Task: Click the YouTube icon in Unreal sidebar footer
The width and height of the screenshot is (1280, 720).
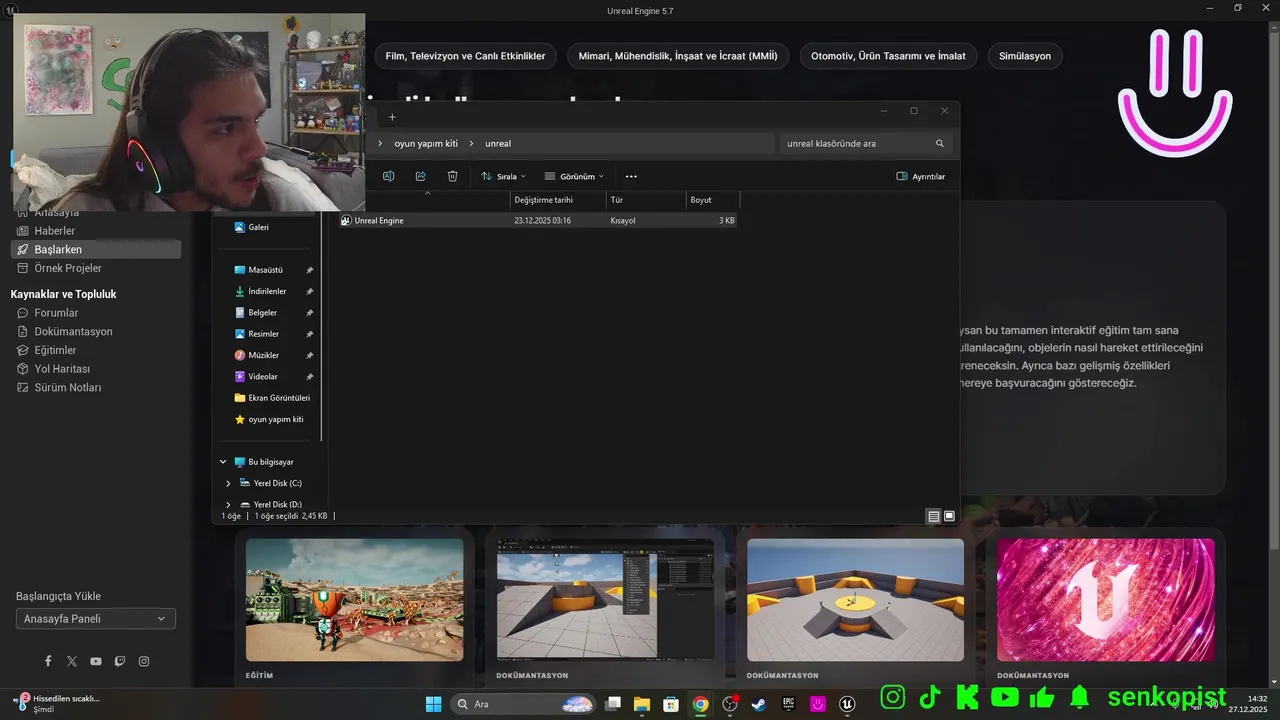Action: click(x=96, y=661)
